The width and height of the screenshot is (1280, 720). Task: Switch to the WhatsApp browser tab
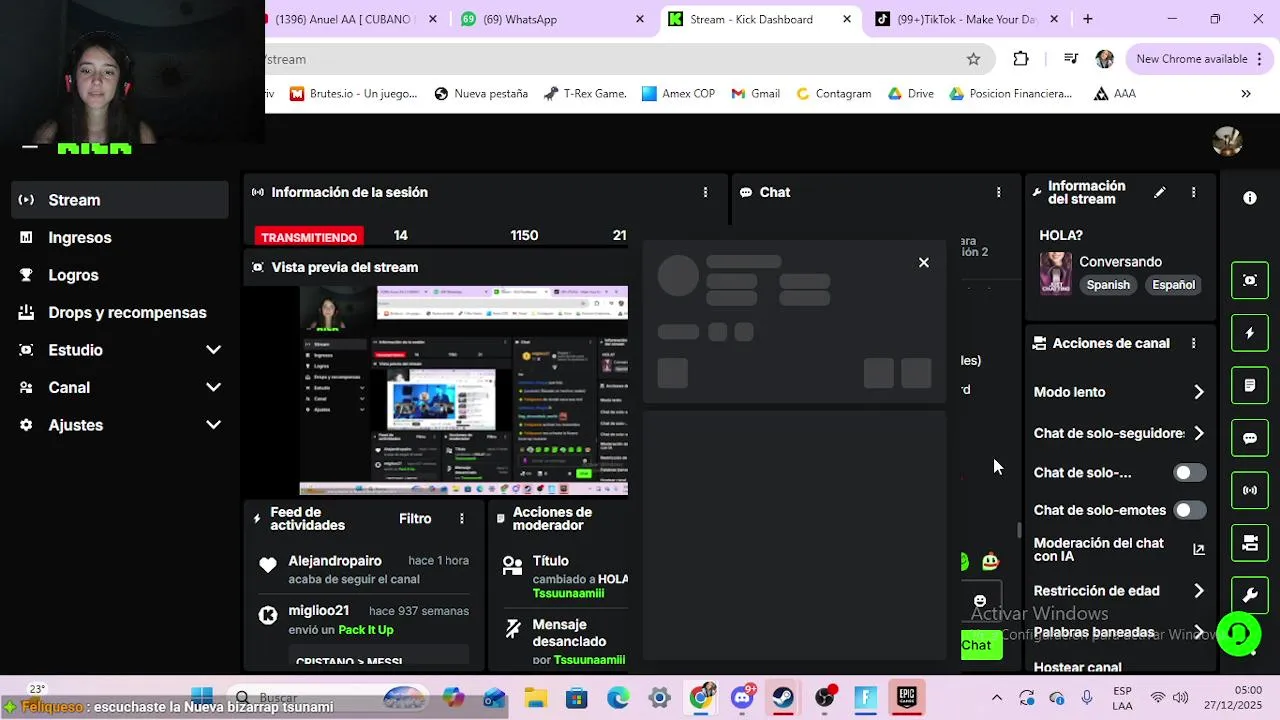554,19
